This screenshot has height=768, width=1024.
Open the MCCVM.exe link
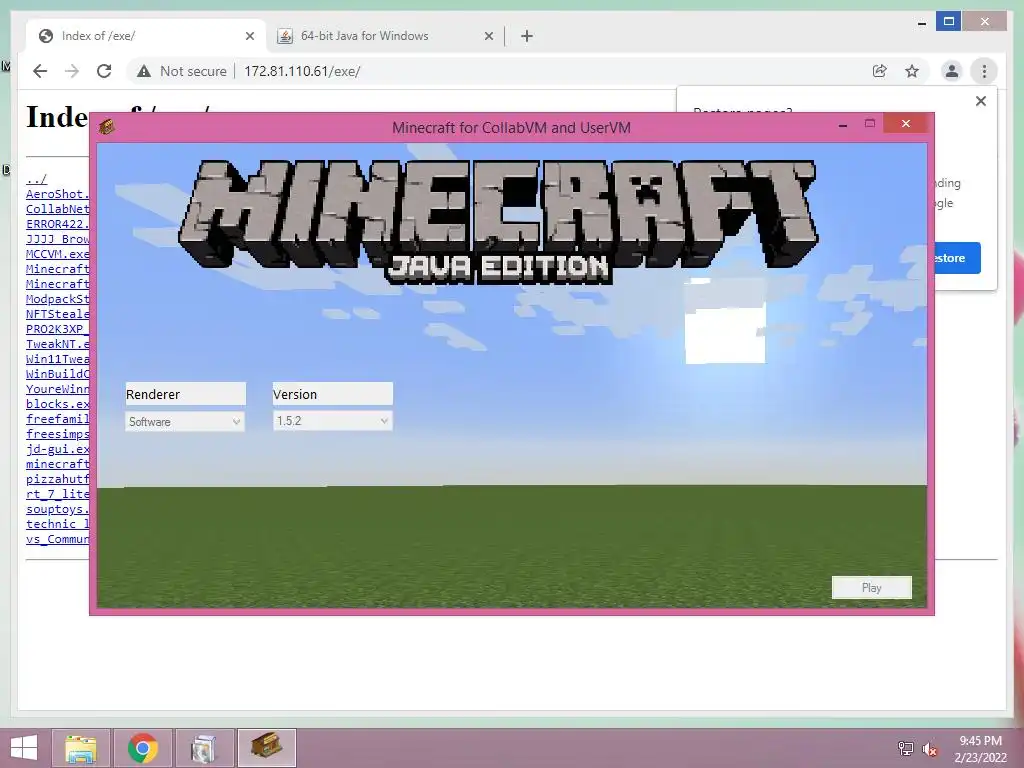pyautogui.click(x=57, y=254)
